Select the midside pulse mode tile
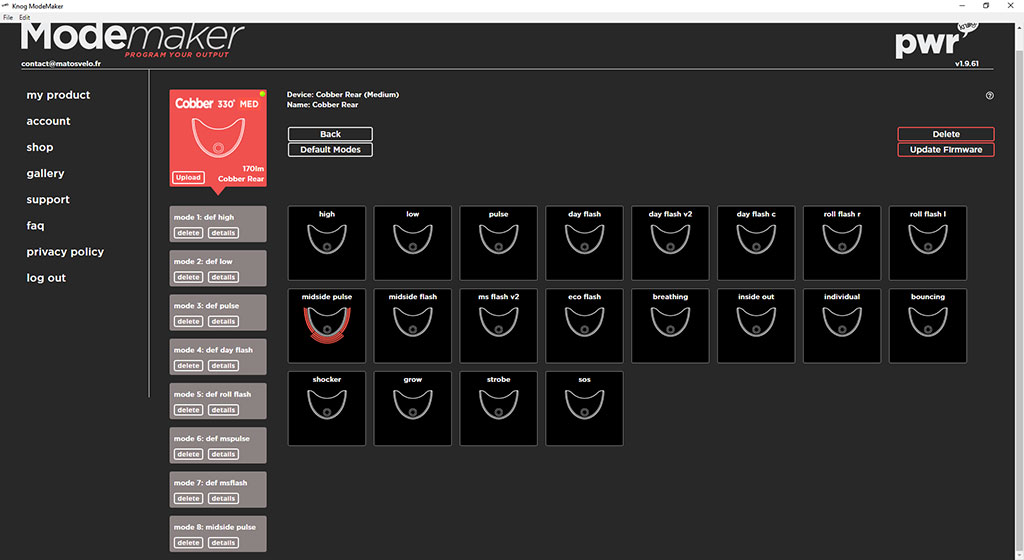Viewport: 1024px width, 560px height. pos(327,326)
